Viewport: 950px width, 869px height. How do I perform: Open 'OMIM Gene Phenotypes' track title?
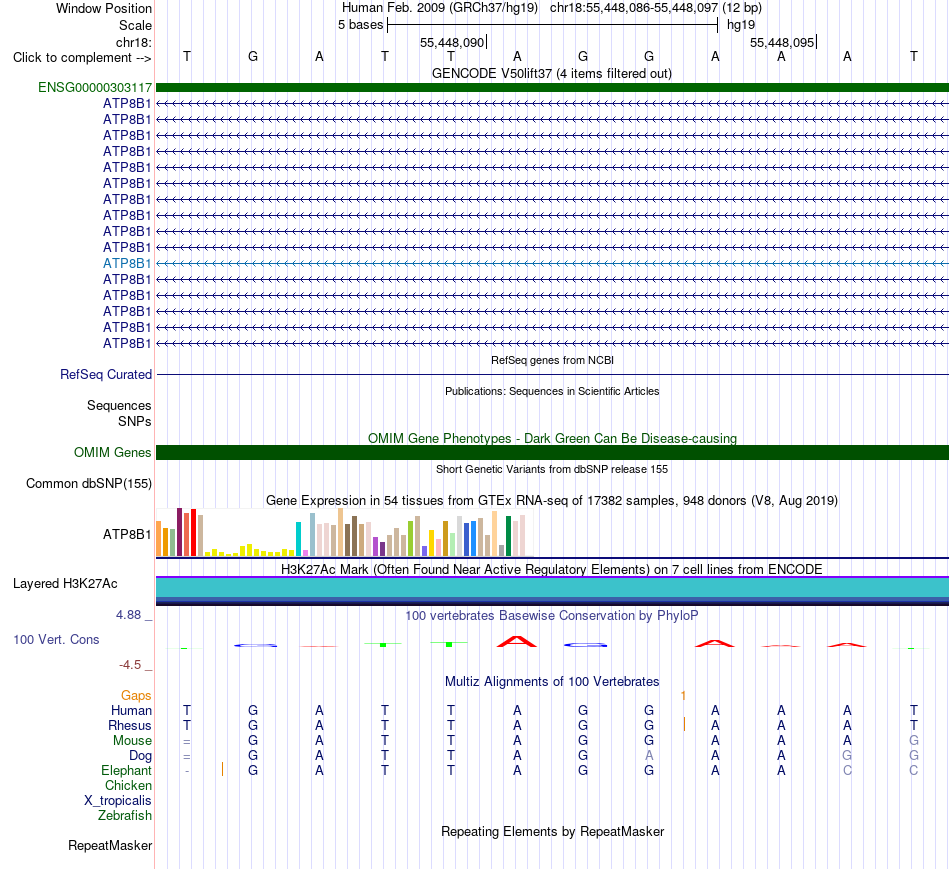(x=552, y=438)
